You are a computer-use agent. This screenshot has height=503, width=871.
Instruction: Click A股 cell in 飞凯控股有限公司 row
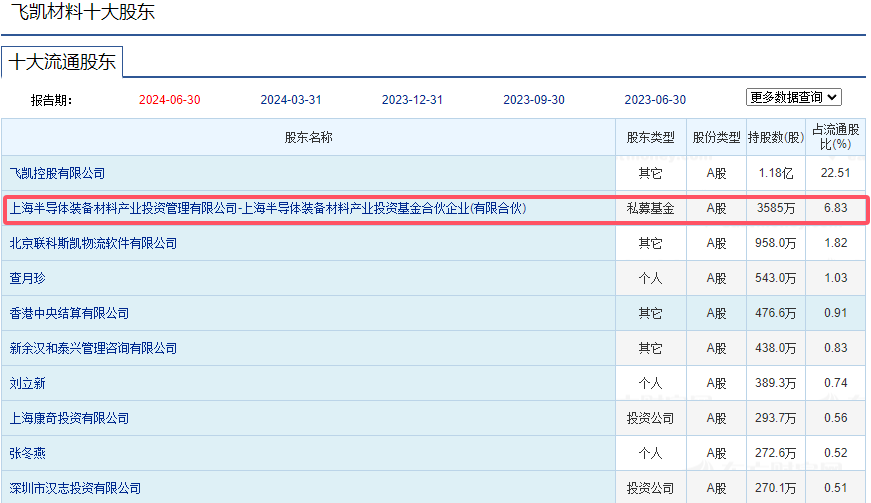point(716,173)
